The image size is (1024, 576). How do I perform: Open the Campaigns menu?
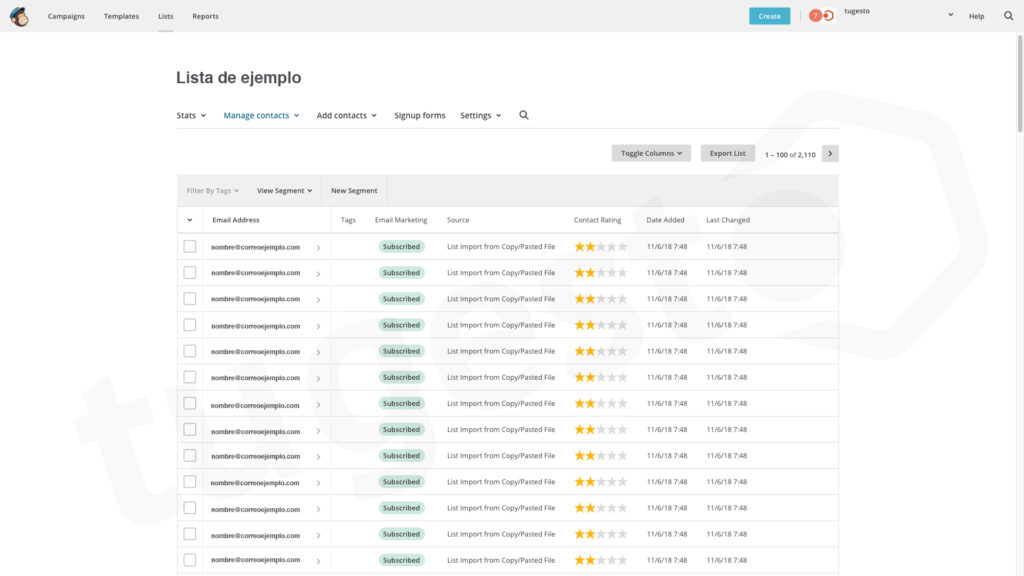[66, 16]
